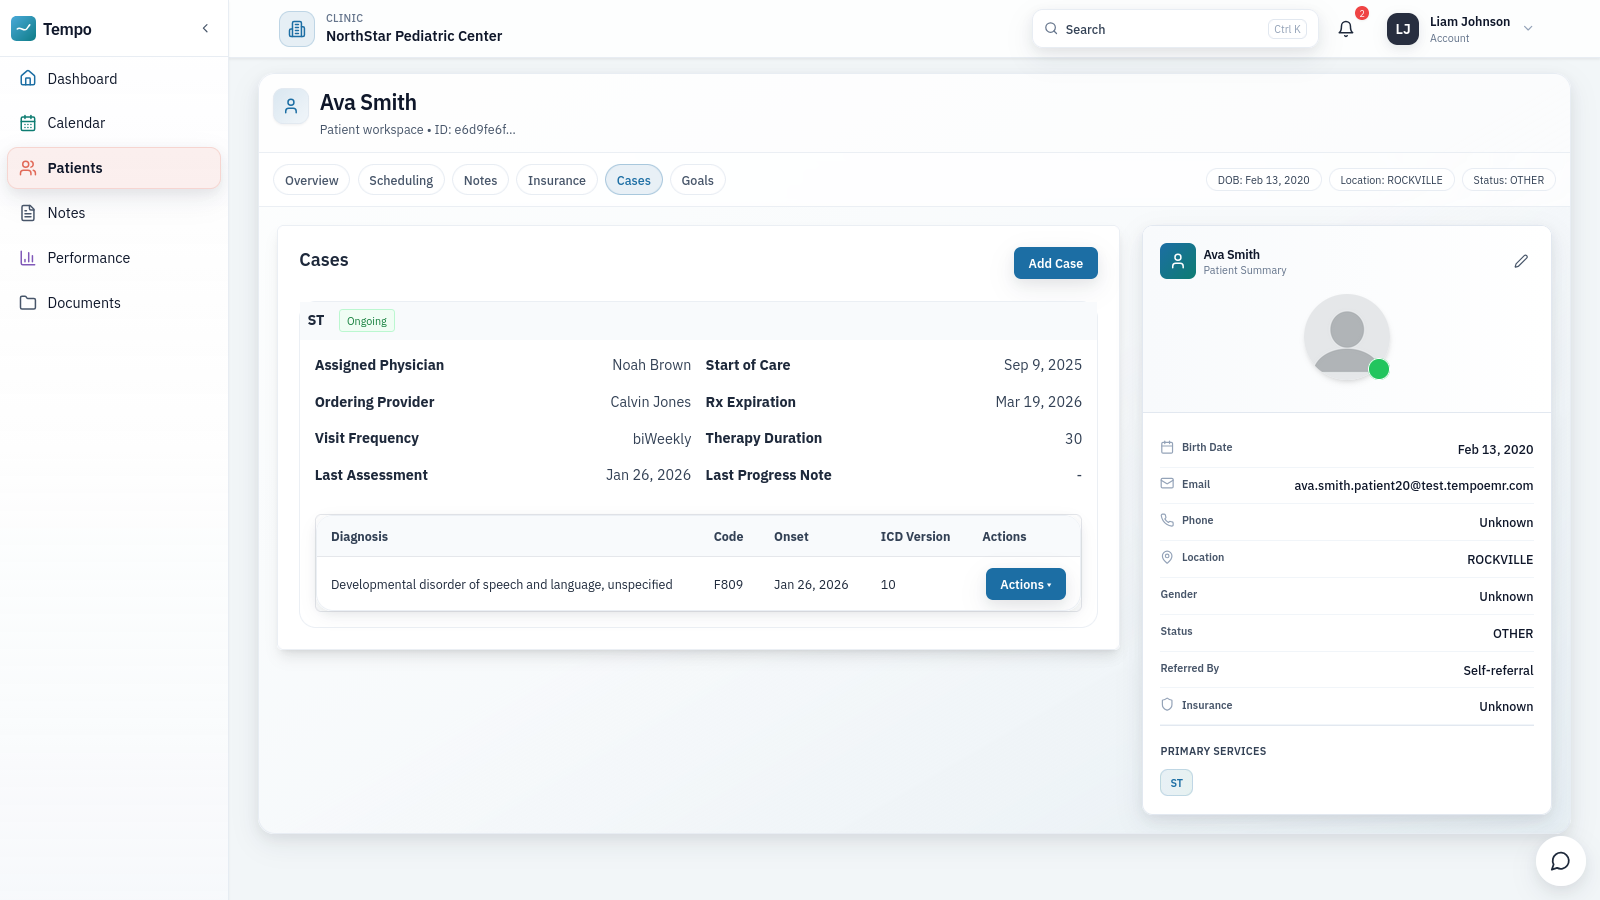Image resolution: width=1600 pixels, height=900 pixels.
Task: Click the F809 diagnosis code
Action: (x=728, y=585)
